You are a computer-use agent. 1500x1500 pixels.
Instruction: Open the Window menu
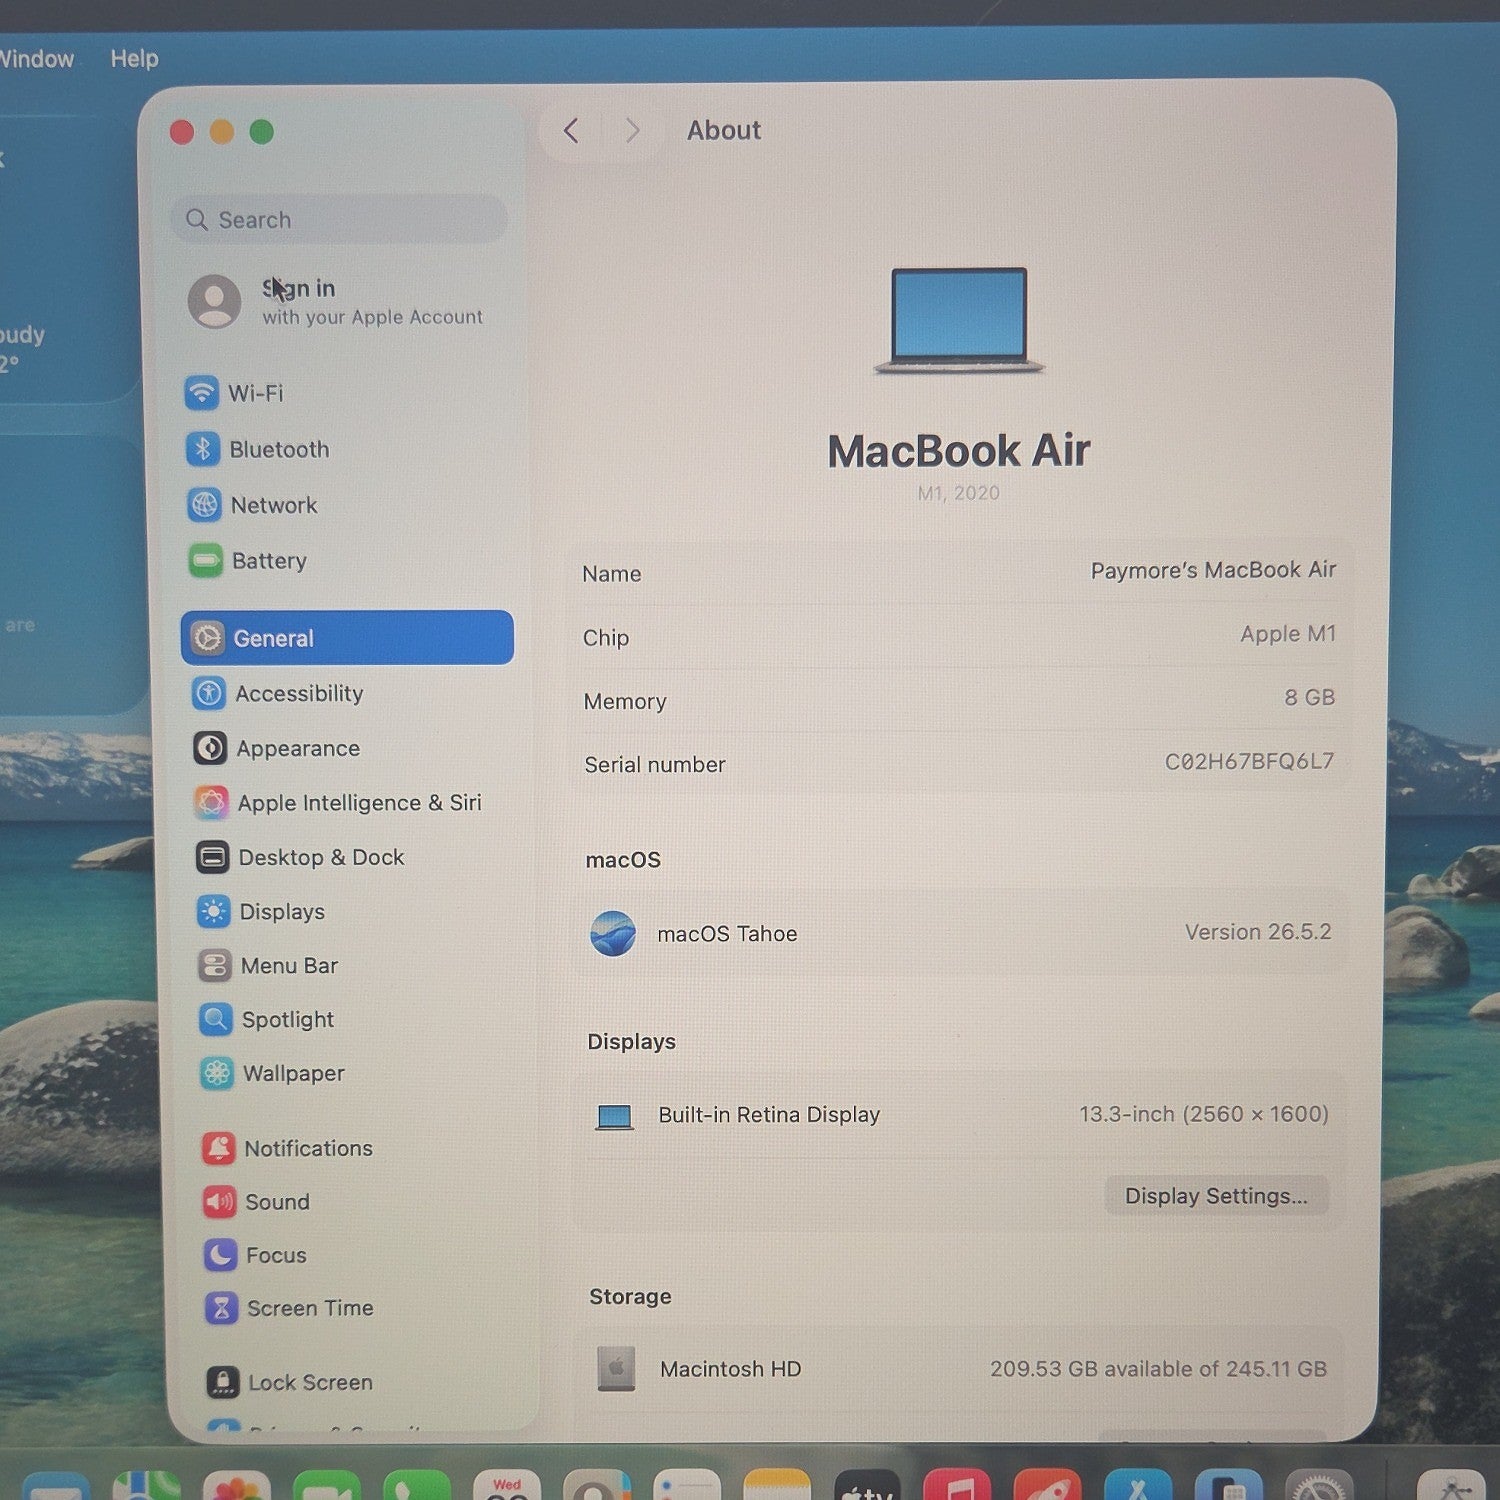[36, 58]
